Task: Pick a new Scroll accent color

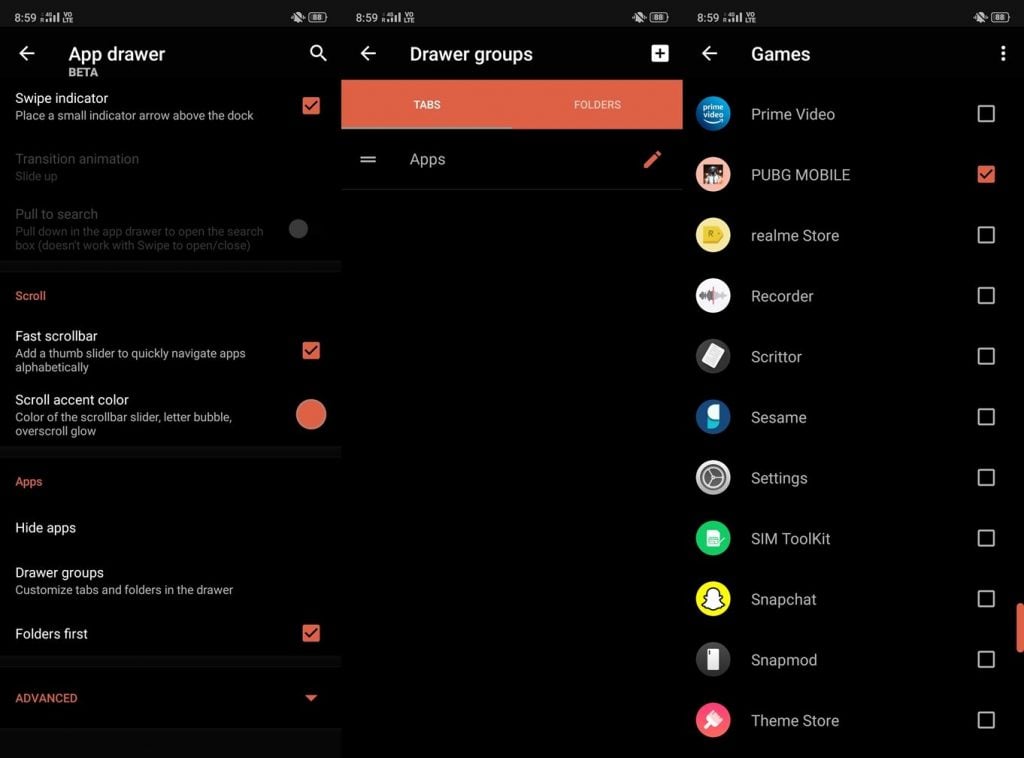Action: pos(311,415)
